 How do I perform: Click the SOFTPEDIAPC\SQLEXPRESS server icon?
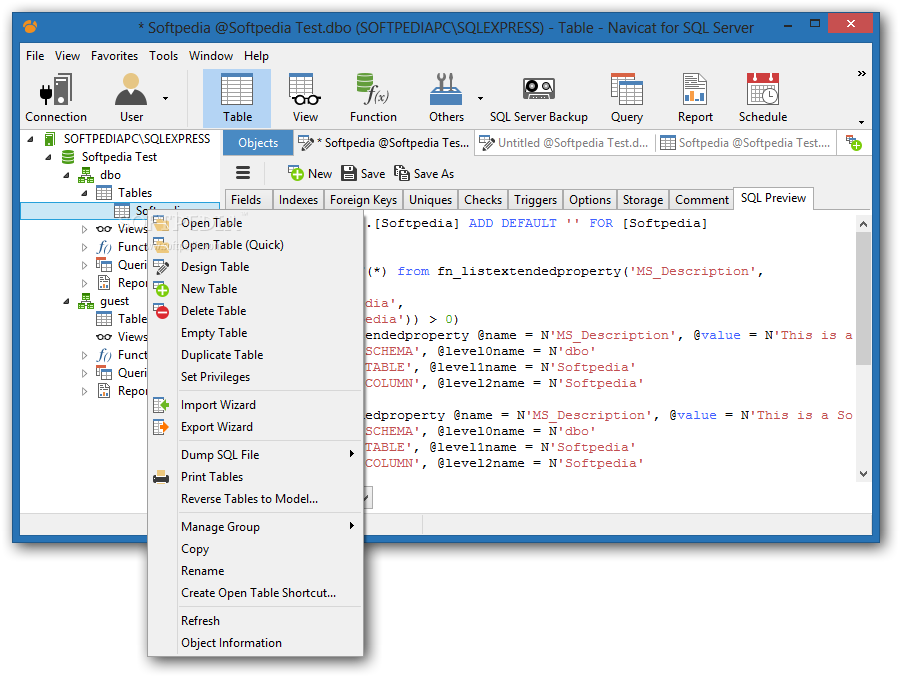[50, 139]
